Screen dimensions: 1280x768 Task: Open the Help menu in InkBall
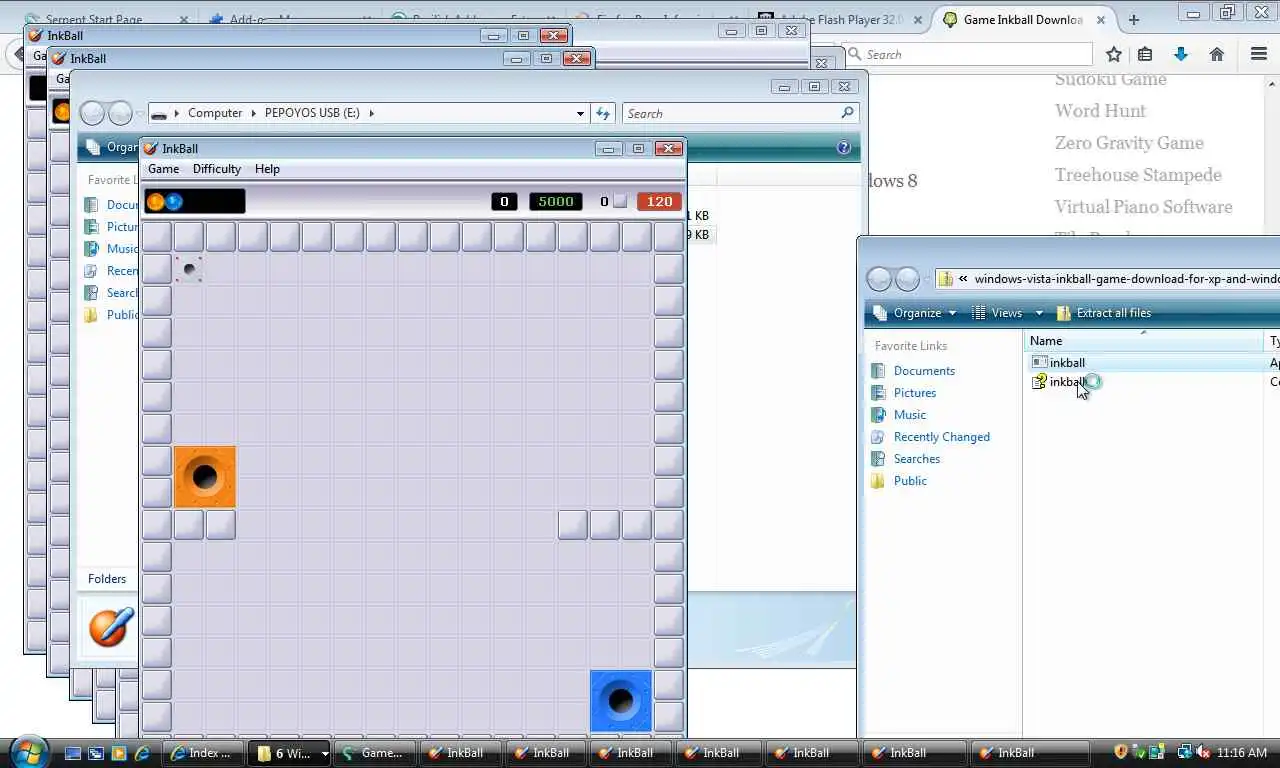267,169
